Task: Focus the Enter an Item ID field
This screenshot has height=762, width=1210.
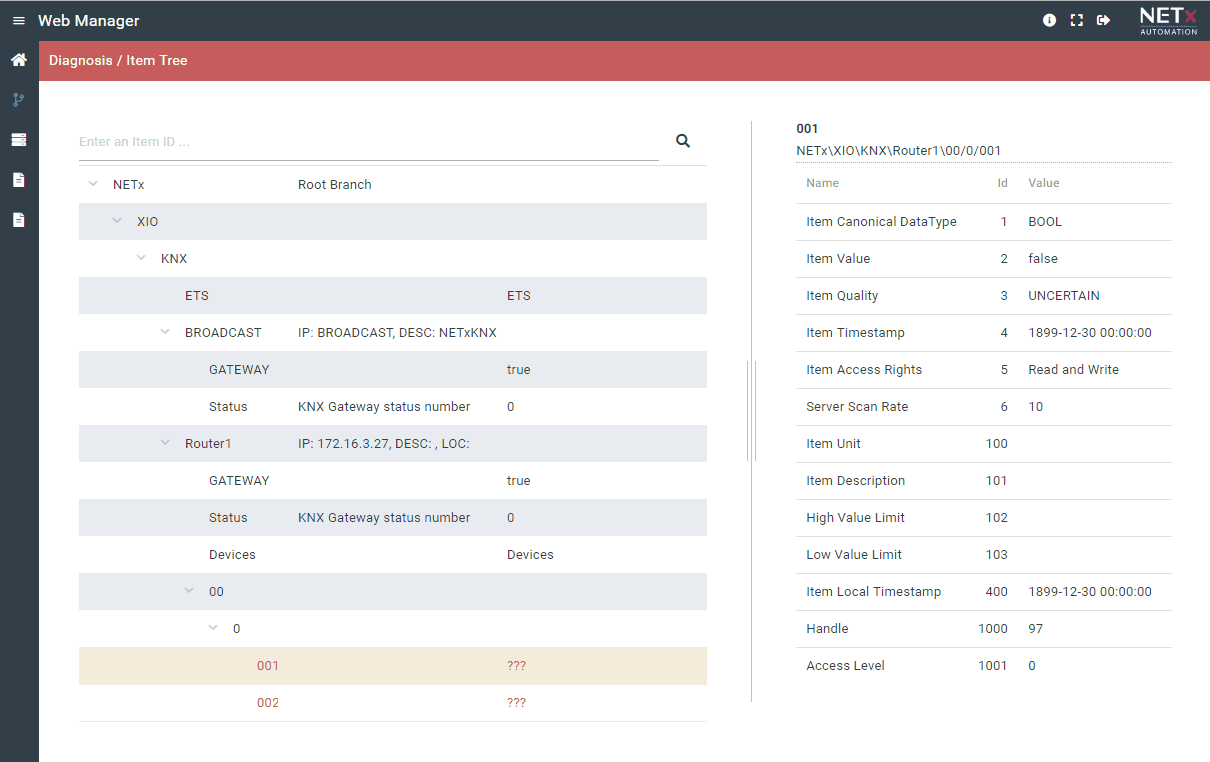Action: coord(369,142)
